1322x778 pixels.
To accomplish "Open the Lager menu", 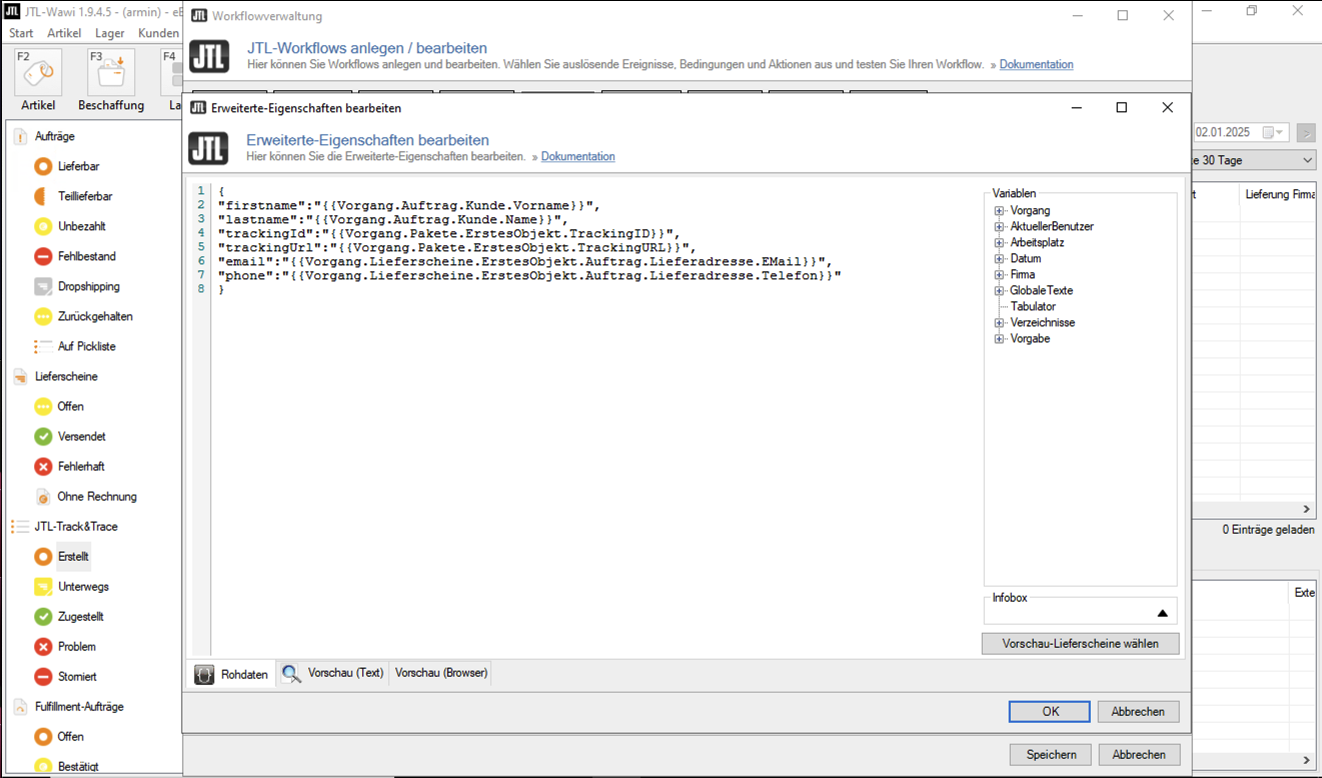I will click(110, 33).
